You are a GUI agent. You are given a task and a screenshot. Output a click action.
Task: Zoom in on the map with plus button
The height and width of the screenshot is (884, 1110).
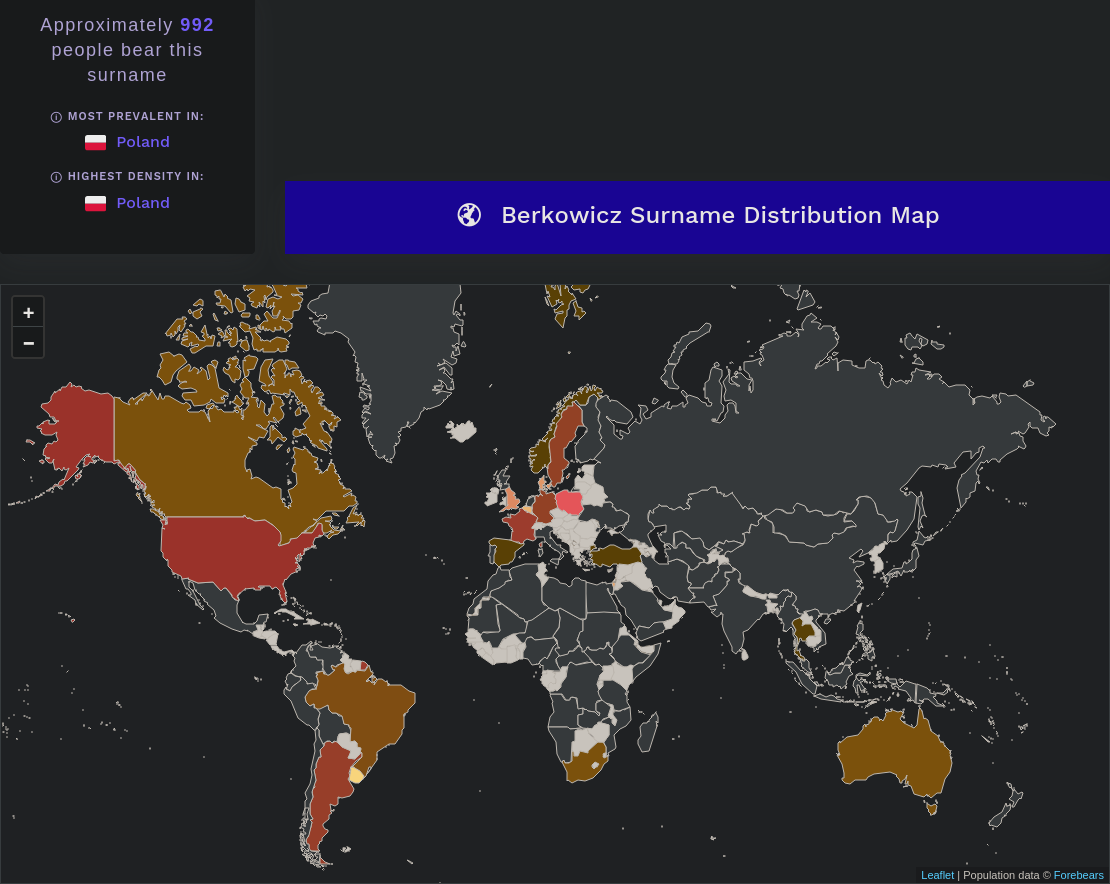coord(28,312)
